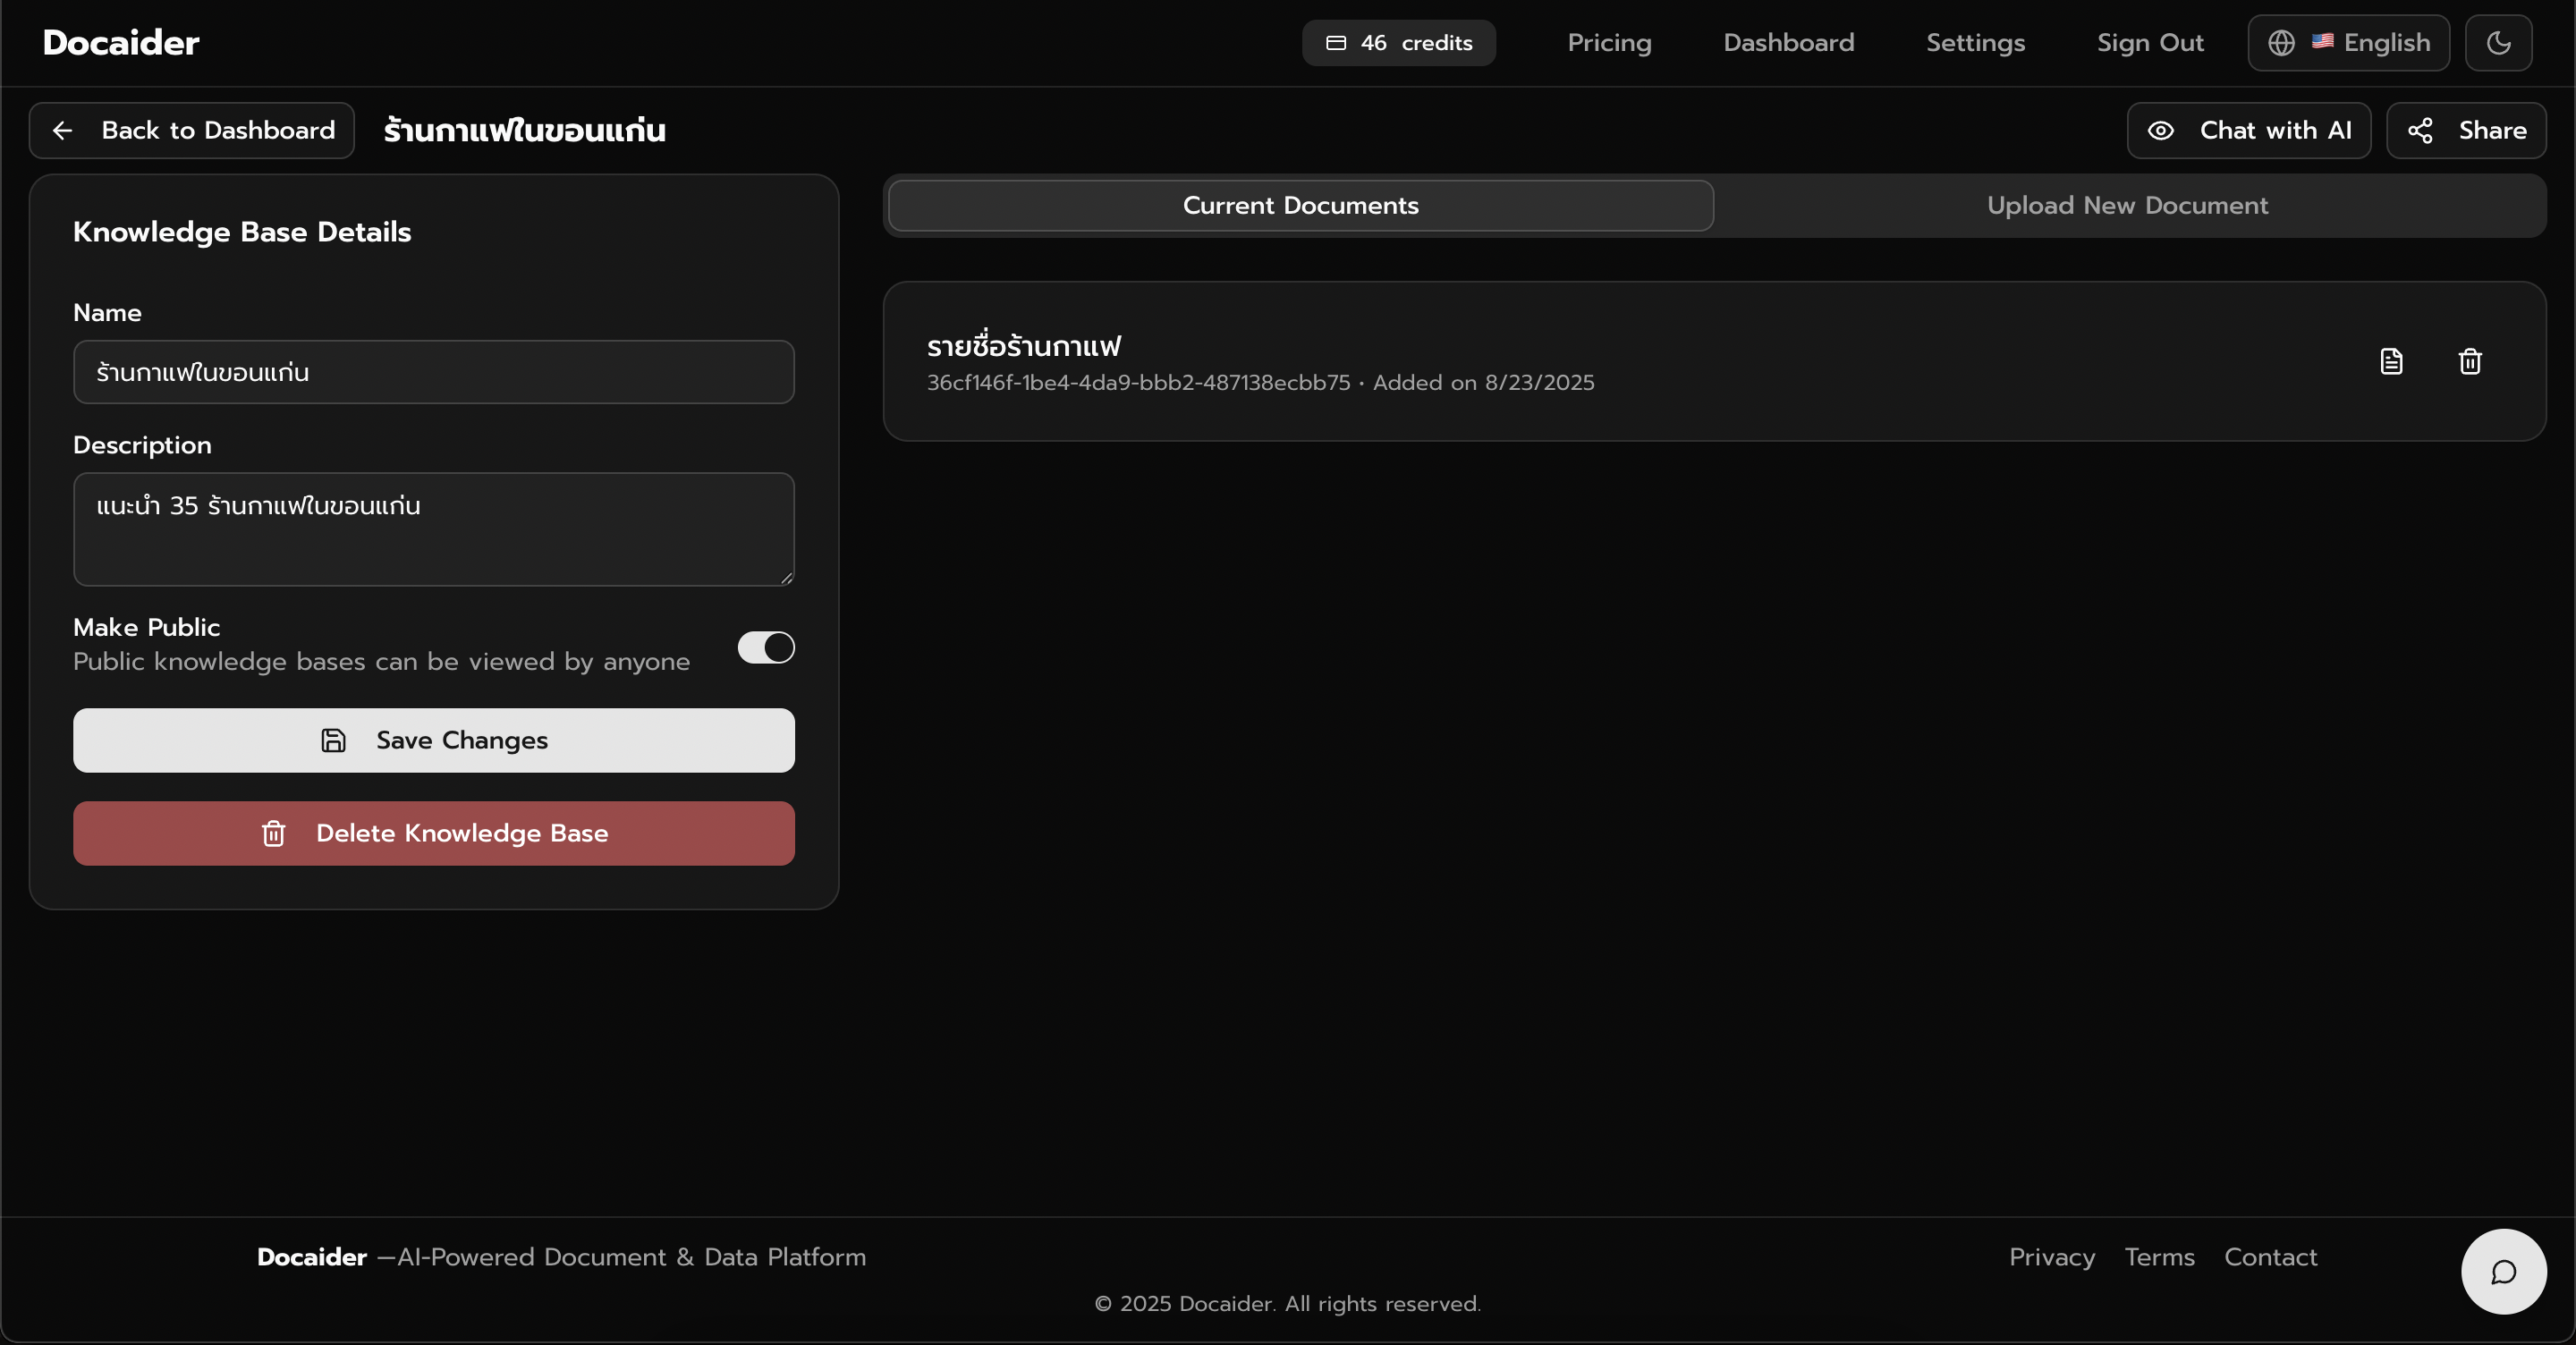
Task: Open the Privacy footer link
Action: (2051, 1257)
